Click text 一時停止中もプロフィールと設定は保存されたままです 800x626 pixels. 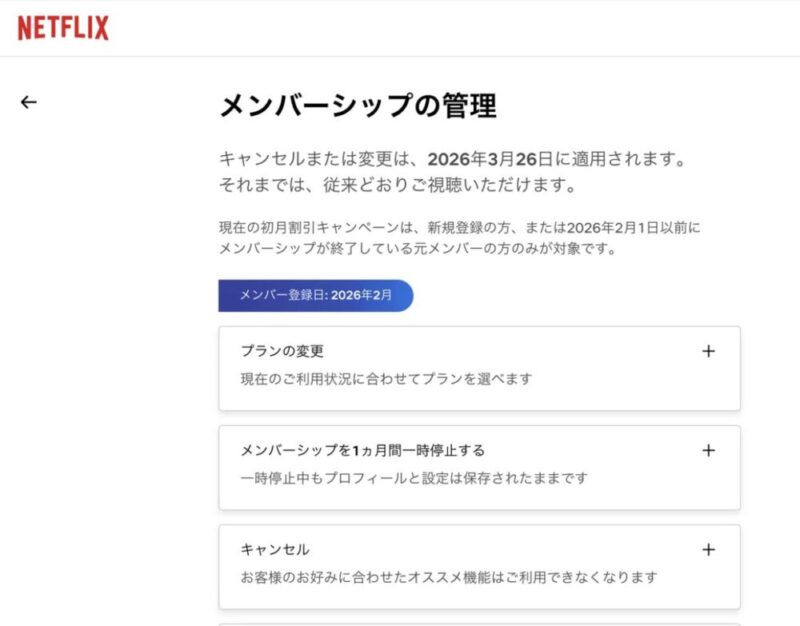coord(414,478)
